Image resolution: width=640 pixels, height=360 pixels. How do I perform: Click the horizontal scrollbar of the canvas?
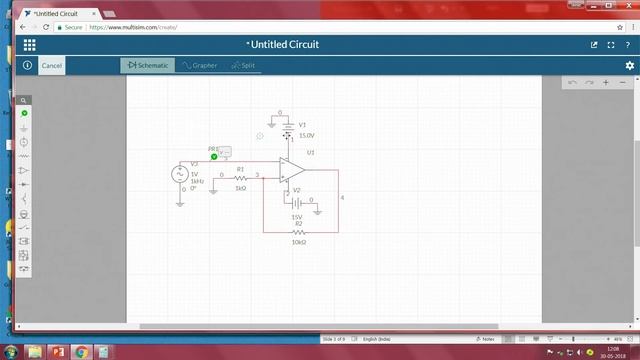coord(319,327)
